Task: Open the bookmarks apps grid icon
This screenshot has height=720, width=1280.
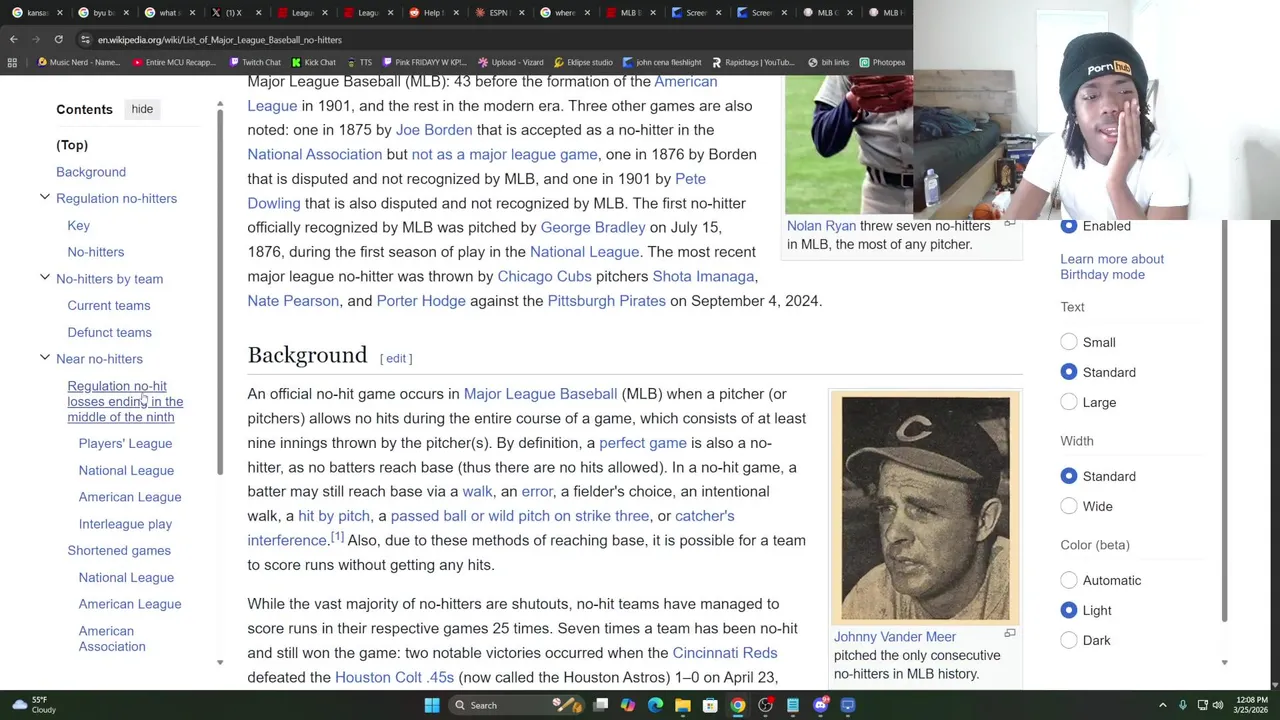Action: coord(12,62)
